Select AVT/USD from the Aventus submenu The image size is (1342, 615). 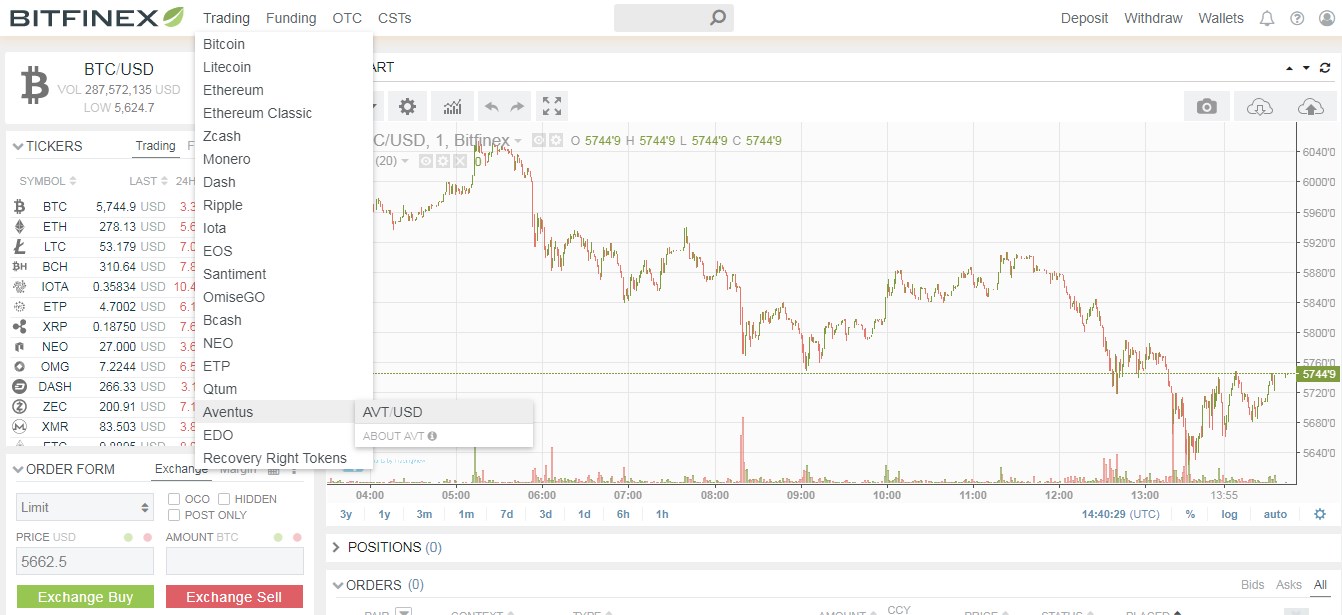(392, 411)
